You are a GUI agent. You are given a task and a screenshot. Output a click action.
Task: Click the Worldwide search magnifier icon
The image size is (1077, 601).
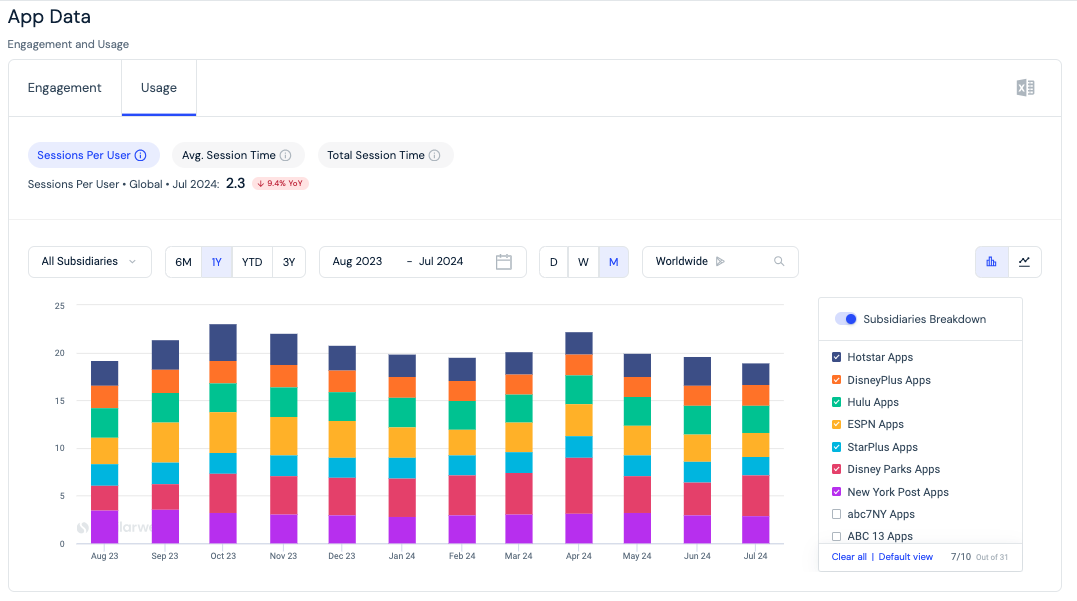tap(779, 261)
